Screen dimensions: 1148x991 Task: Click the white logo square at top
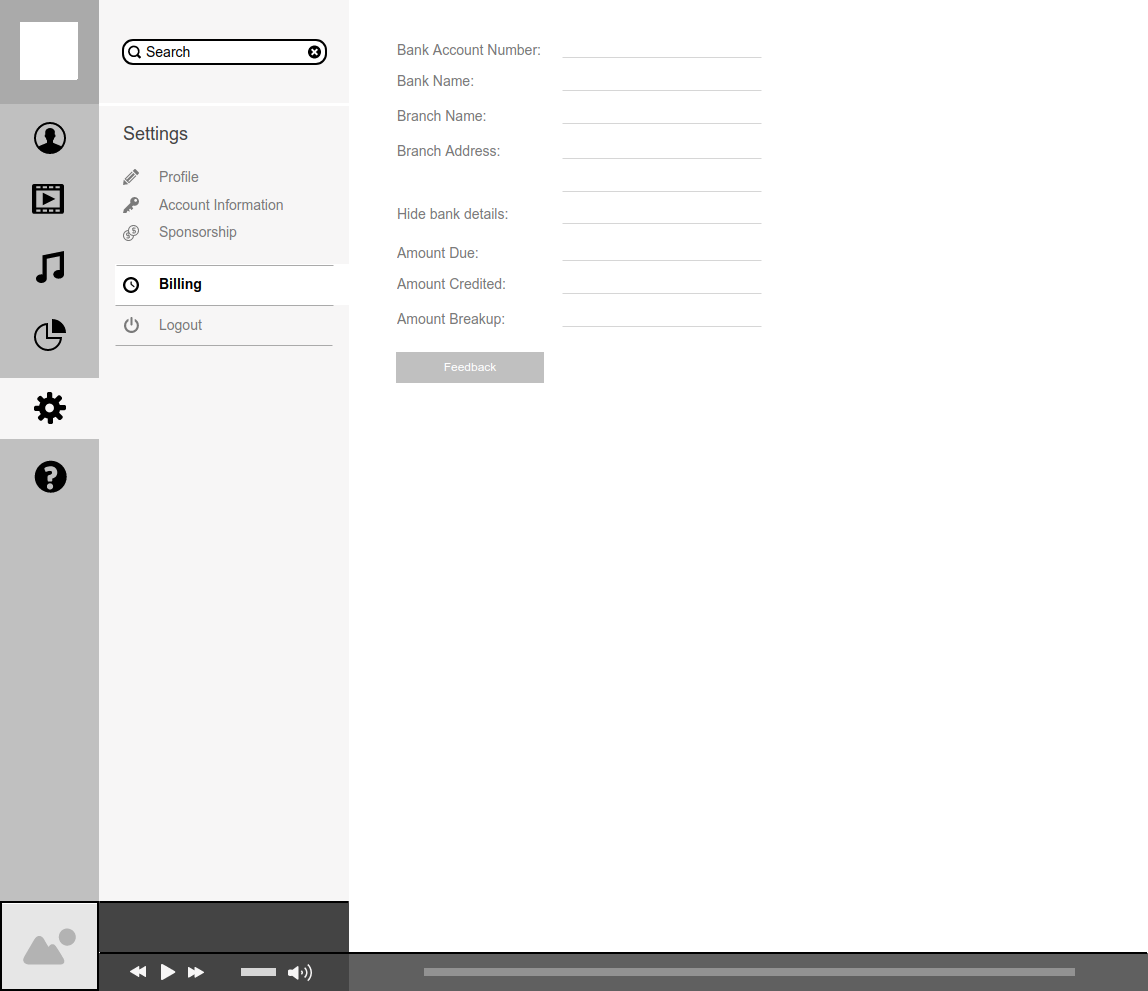[49, 51]
